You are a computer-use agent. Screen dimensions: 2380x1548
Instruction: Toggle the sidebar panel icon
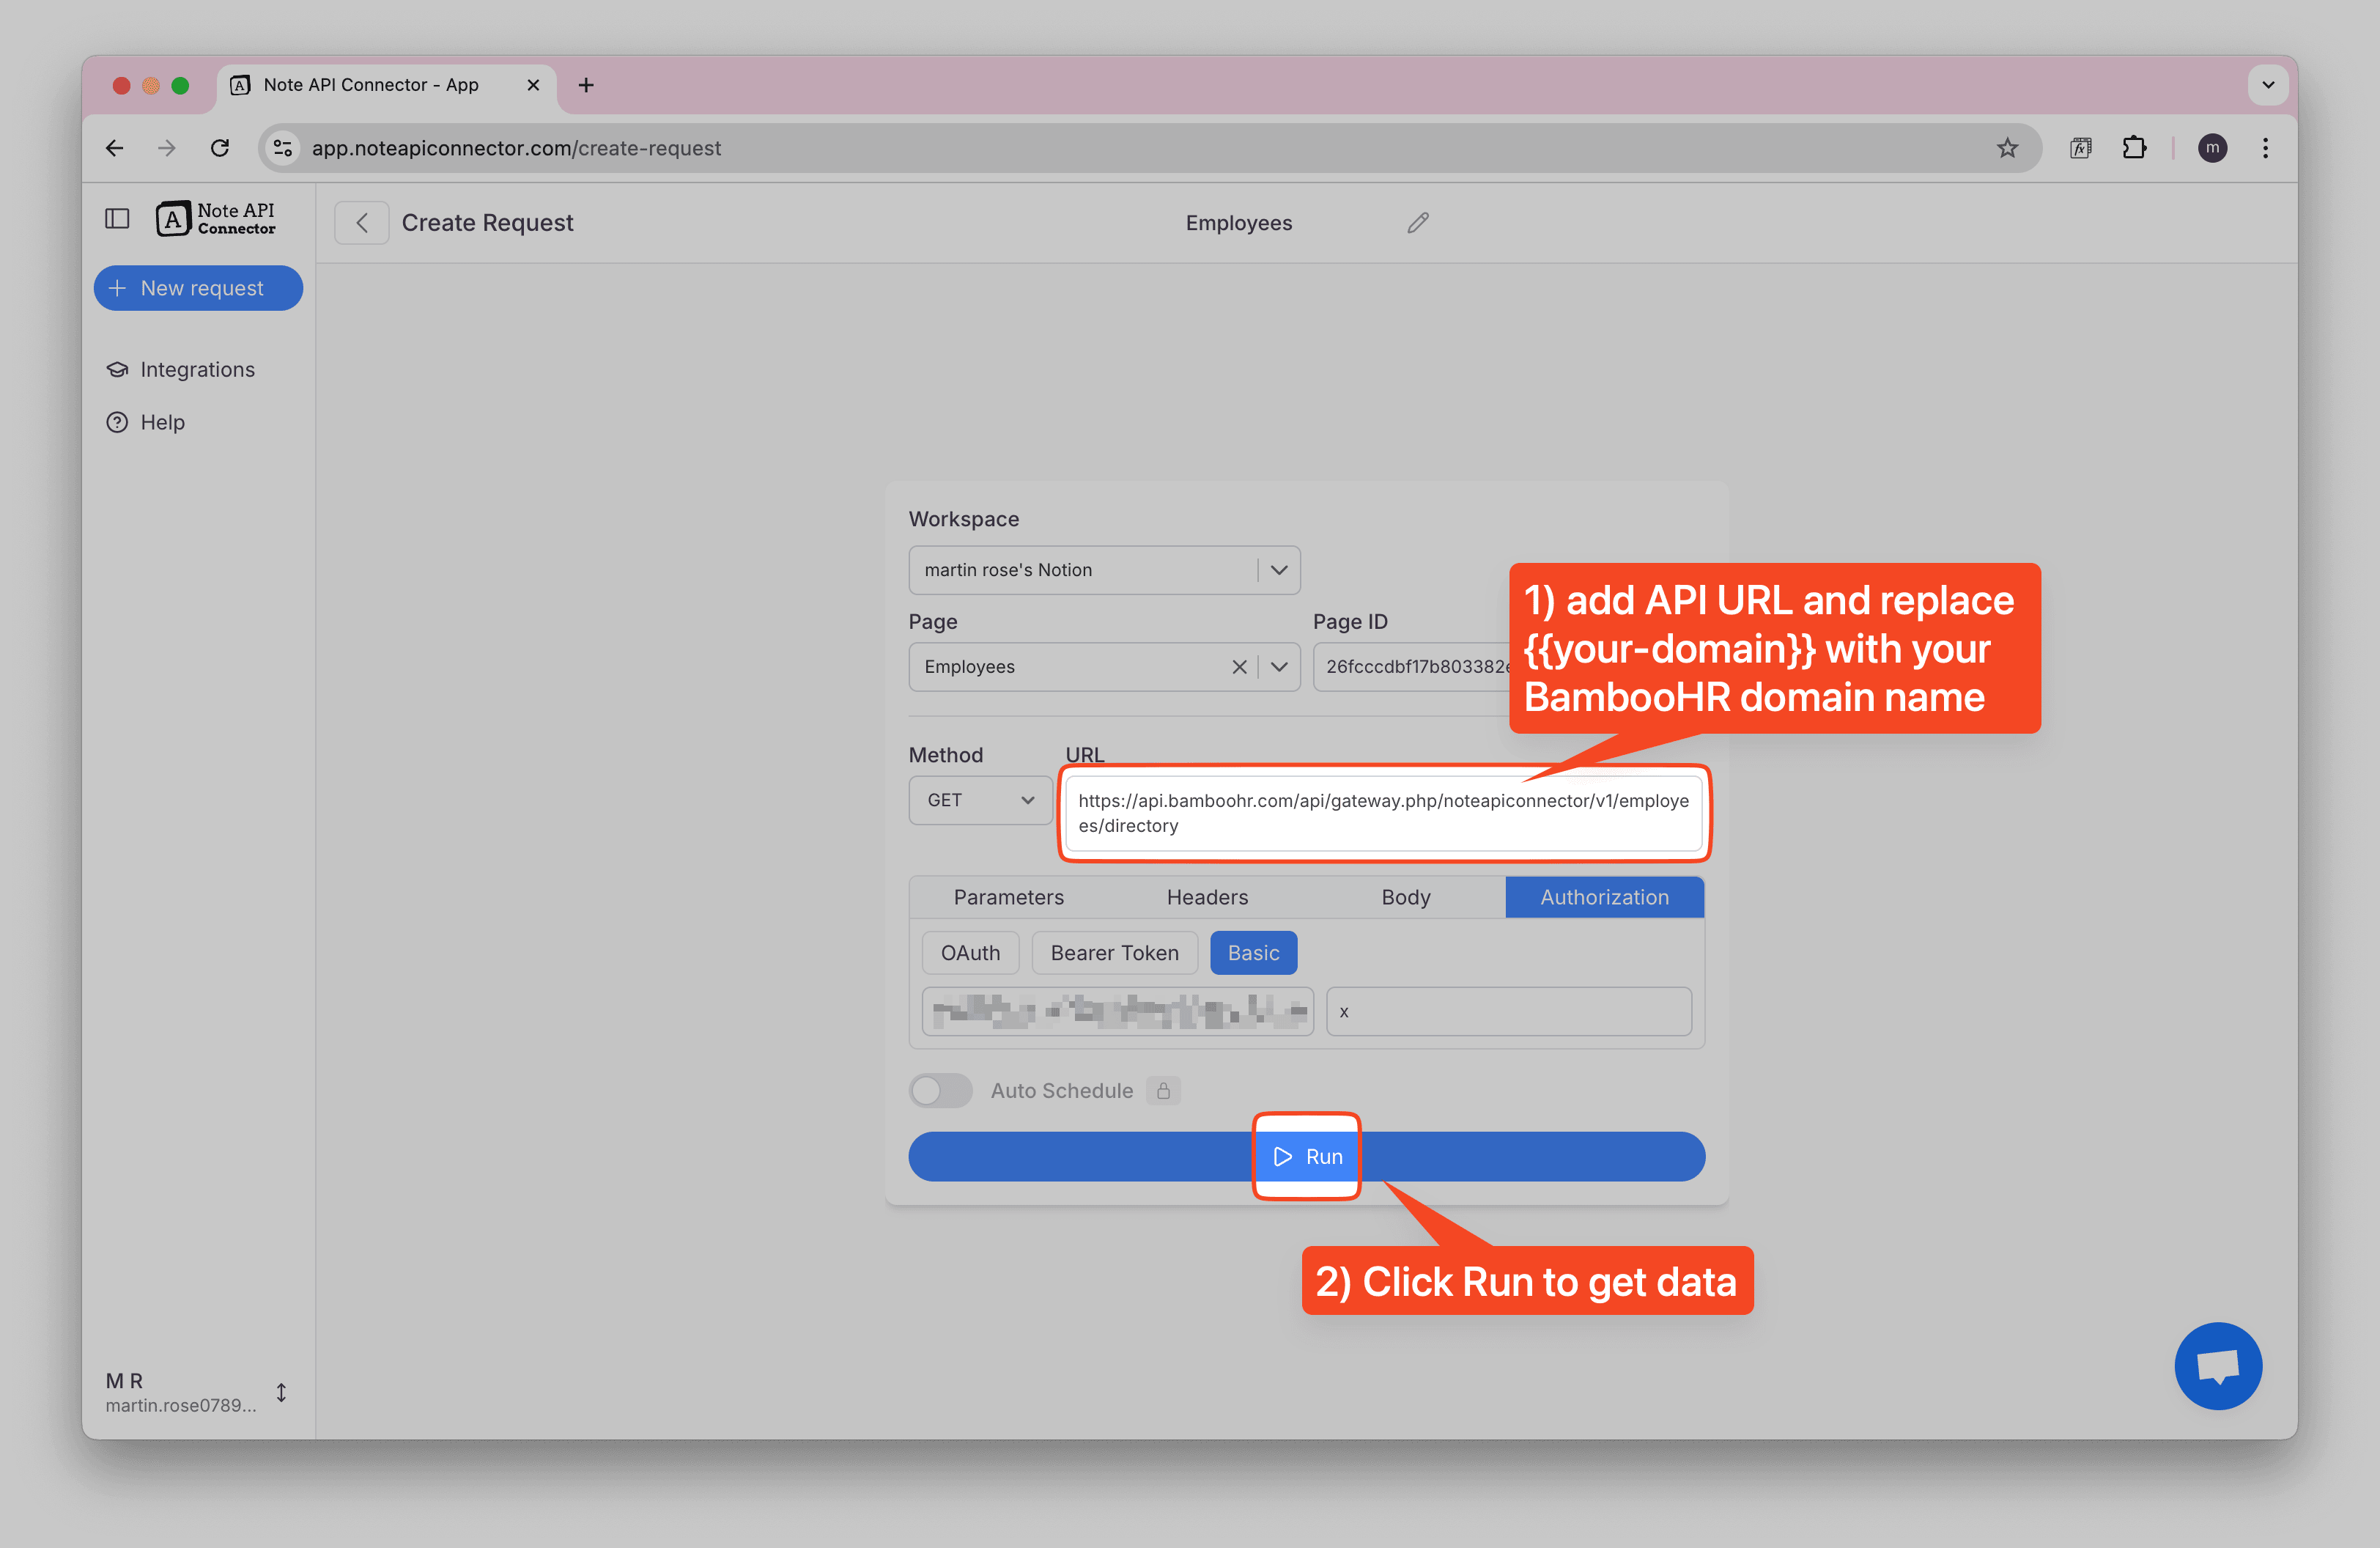tap(117, 219)
